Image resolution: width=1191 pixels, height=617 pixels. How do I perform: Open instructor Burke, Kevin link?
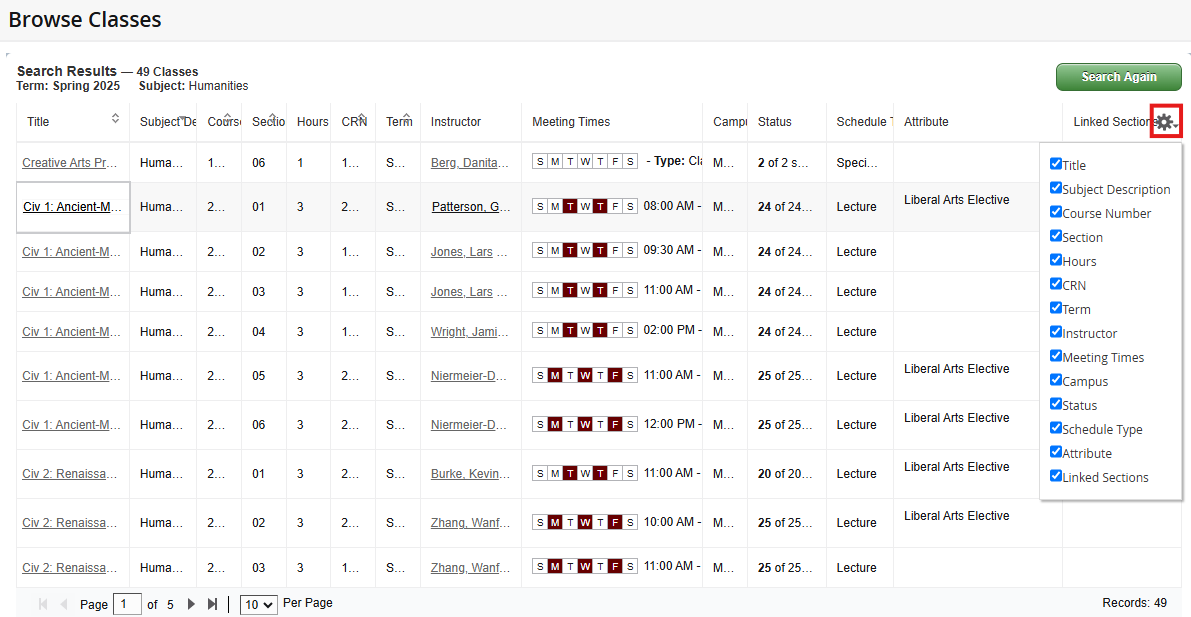pos(469,474)
